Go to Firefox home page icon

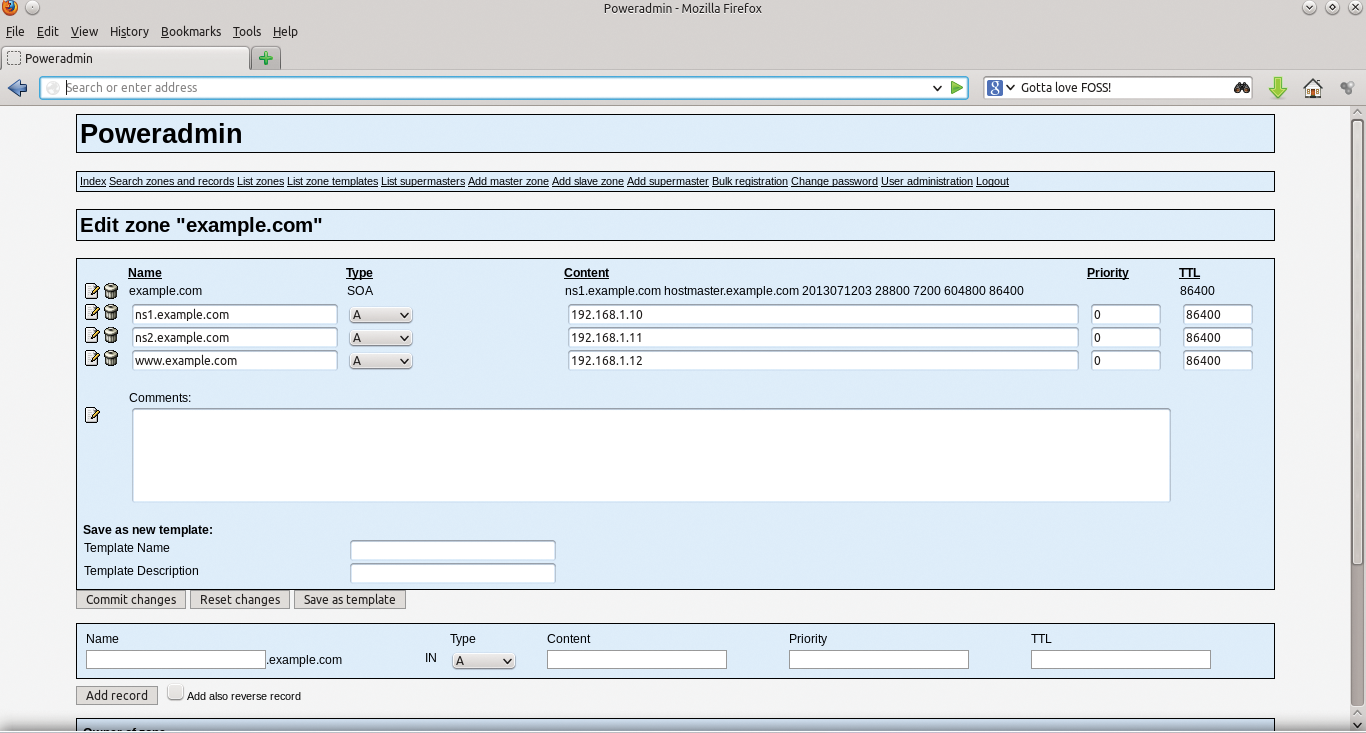[1313, 88]
